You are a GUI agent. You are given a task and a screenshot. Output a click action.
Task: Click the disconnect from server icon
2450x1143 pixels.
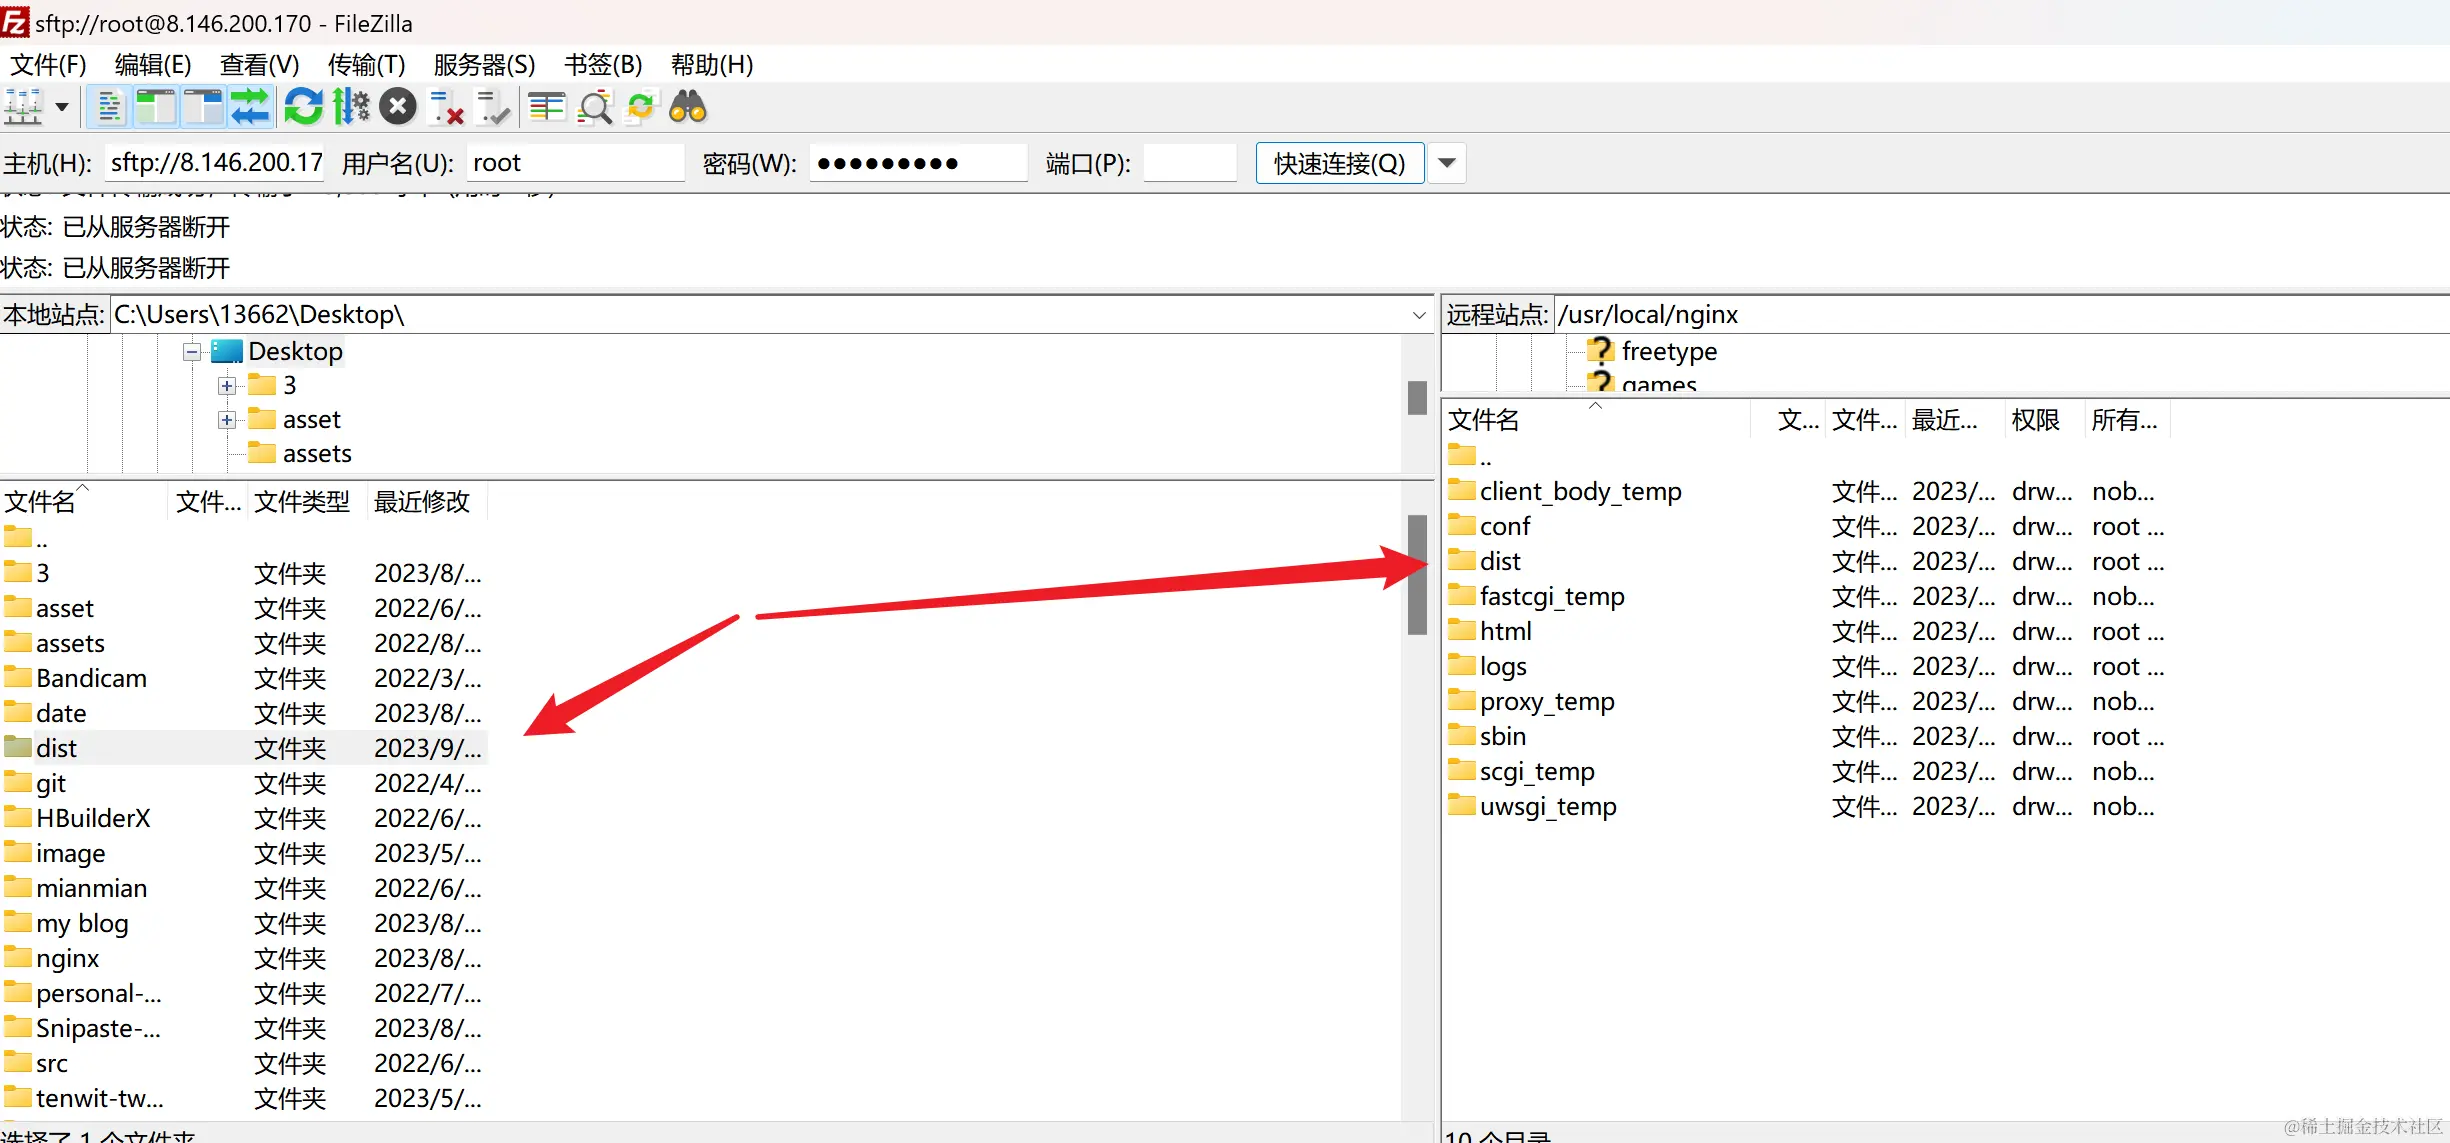446,107
